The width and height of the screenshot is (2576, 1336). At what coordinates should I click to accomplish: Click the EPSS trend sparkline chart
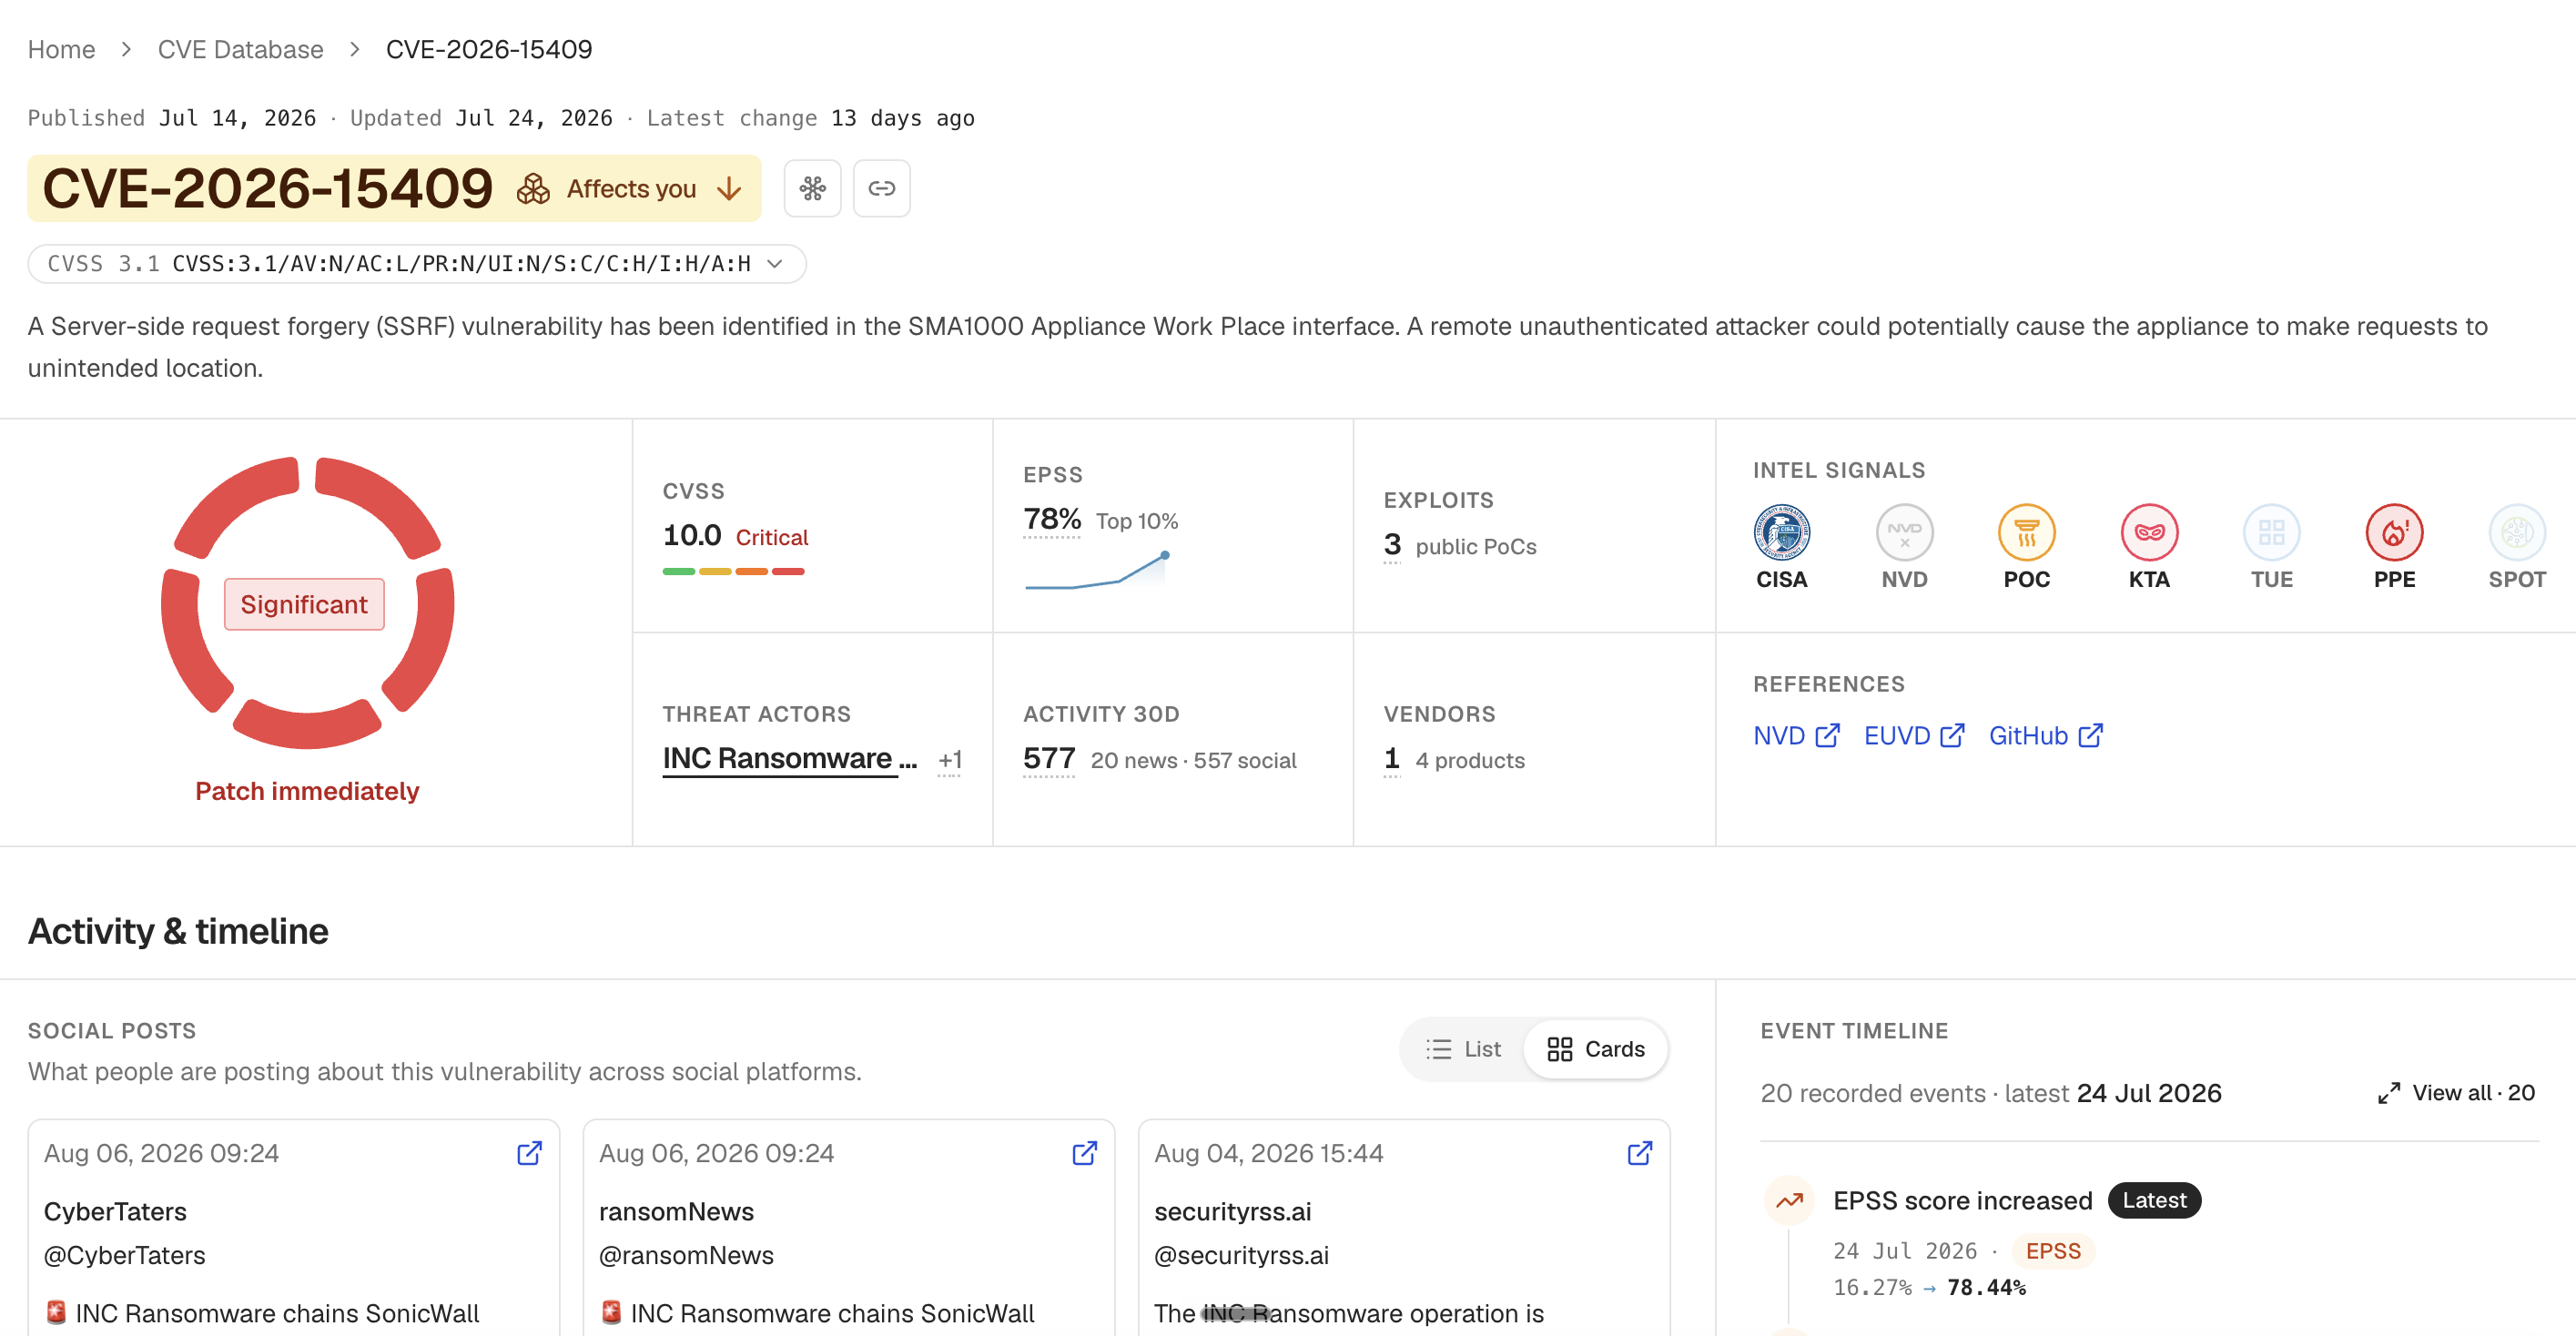point(1097,570)
